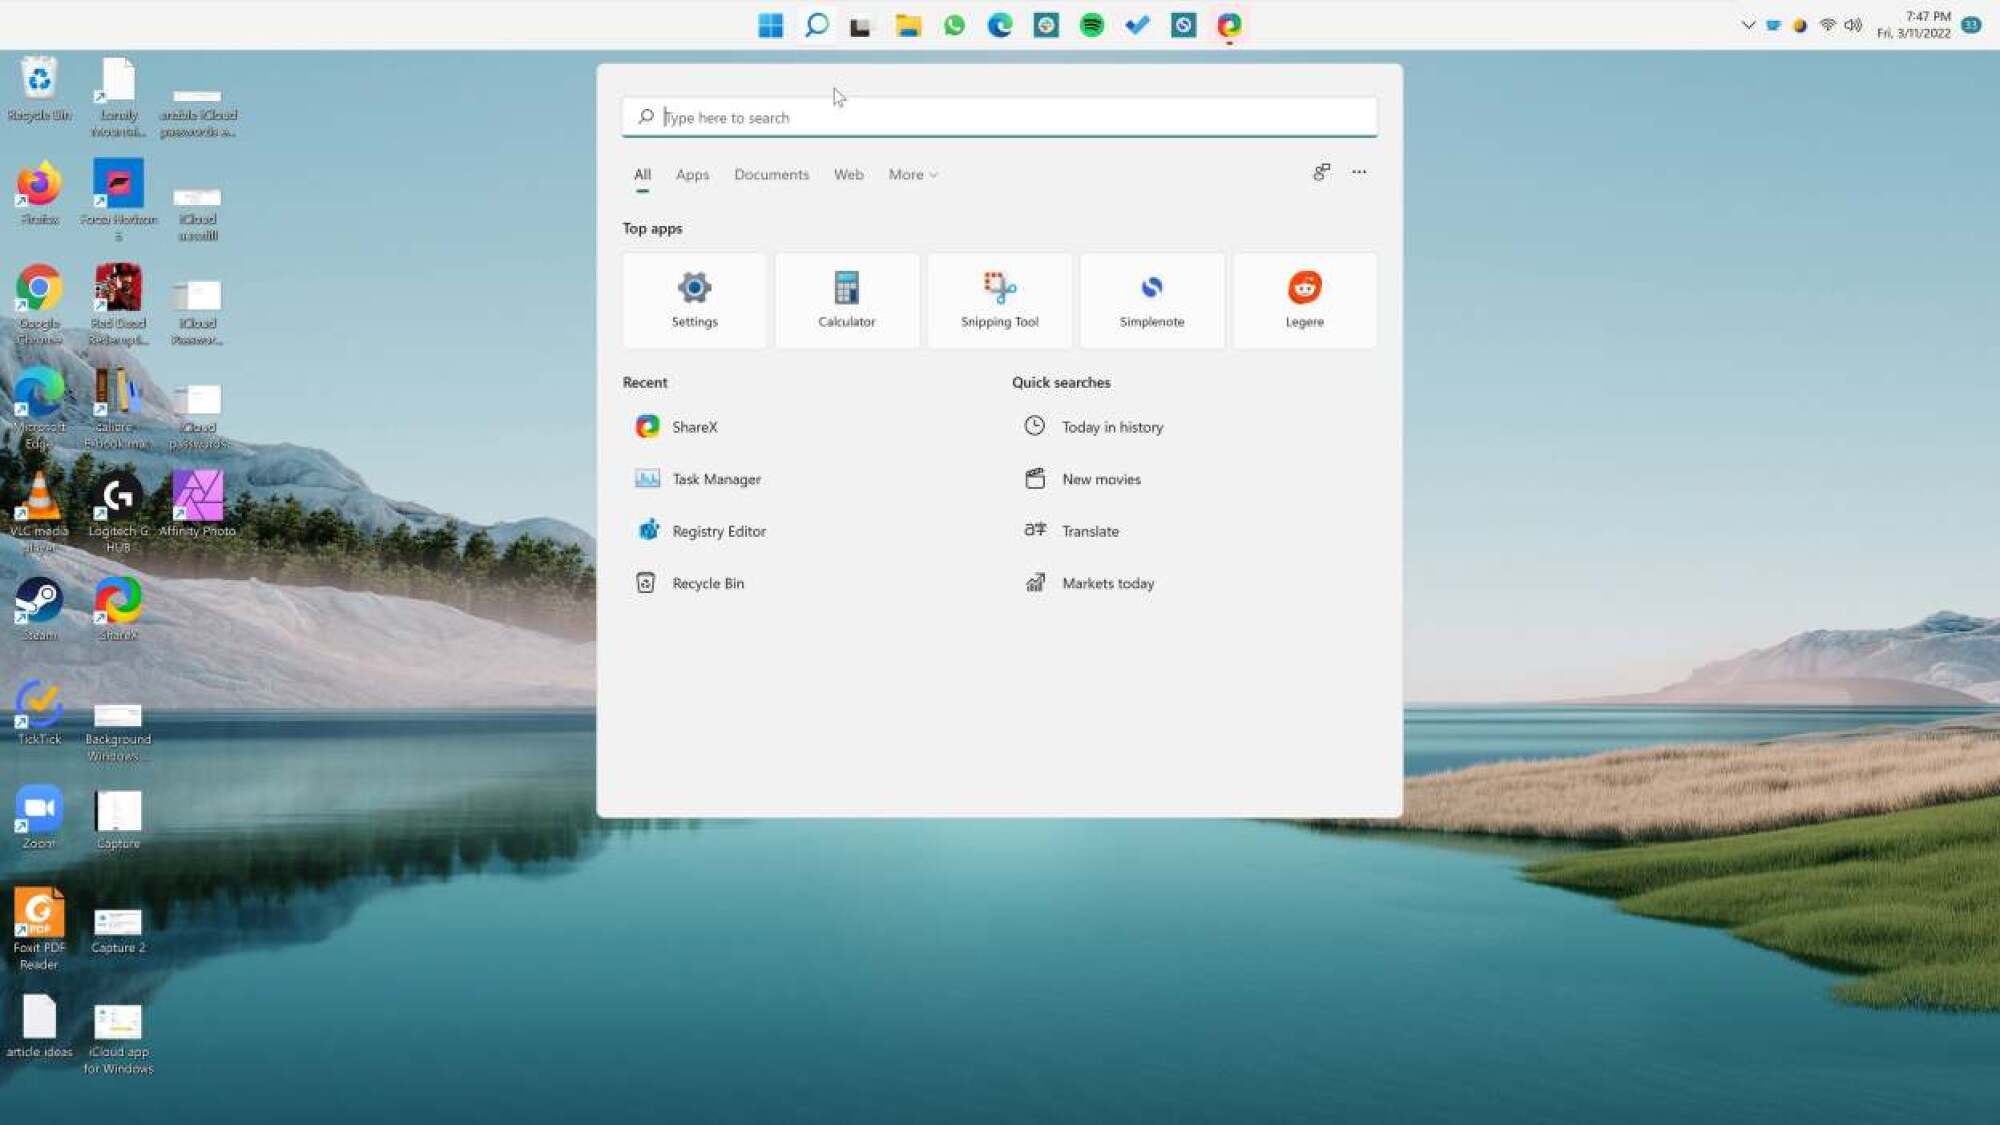The image size is (2000, 1125).
Task: Open quick search Today in history
Action: (x=1113, y=426)
